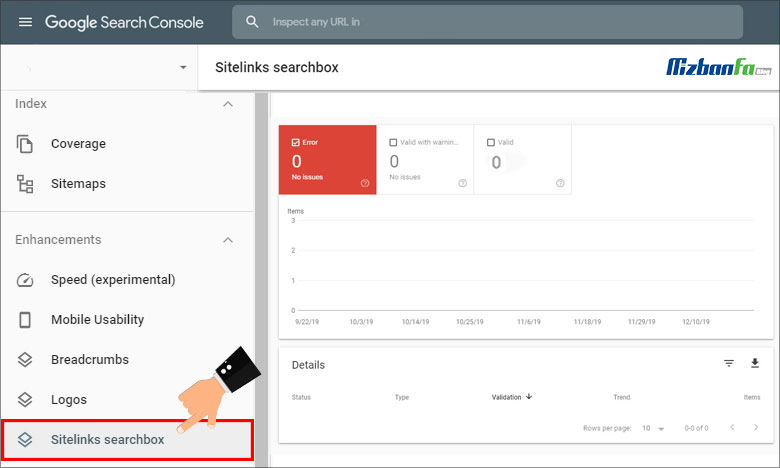Image resolution: width=780 pixels, height=468 pixels.
Task: Enable the Valid checkbox
Action: click(490, 142)
